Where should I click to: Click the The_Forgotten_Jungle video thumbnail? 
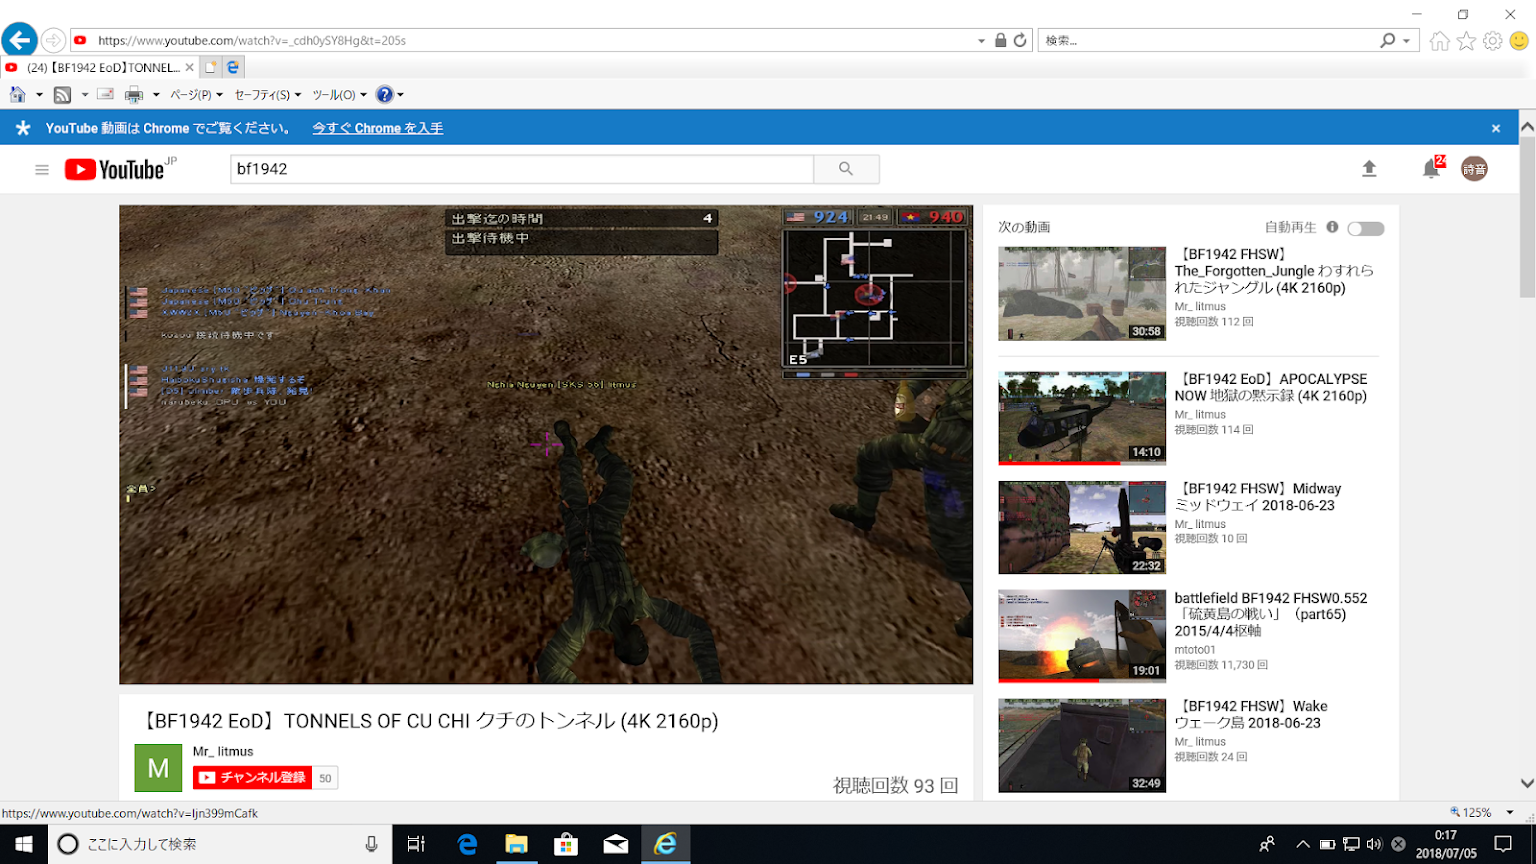[1082, 294]
